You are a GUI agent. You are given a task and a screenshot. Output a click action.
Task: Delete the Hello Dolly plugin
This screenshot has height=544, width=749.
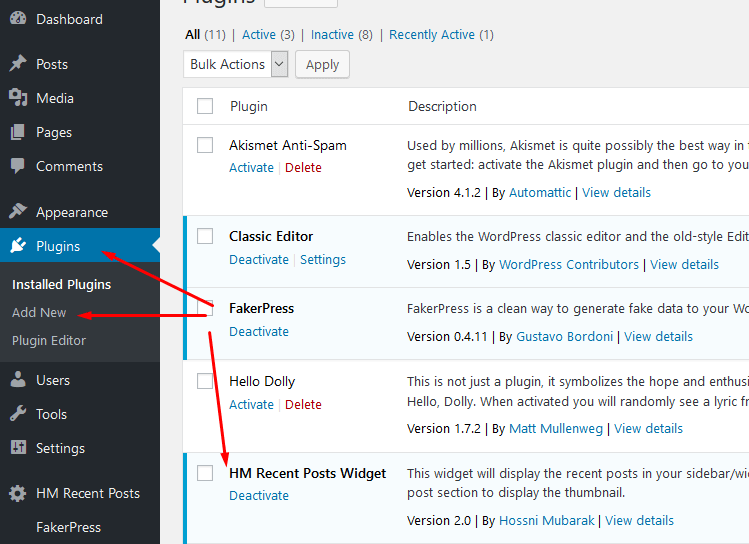[x=303, y=405]
